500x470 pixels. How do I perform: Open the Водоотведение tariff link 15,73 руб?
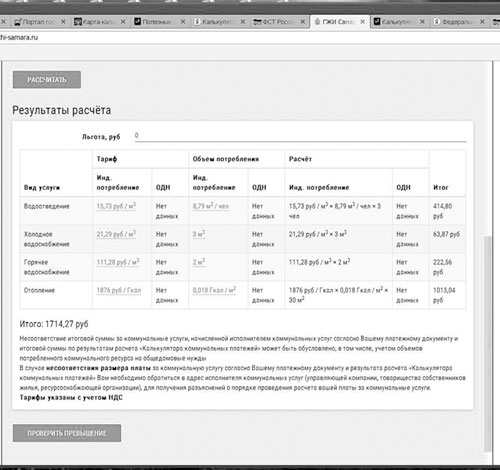click(x=116, y=206)
